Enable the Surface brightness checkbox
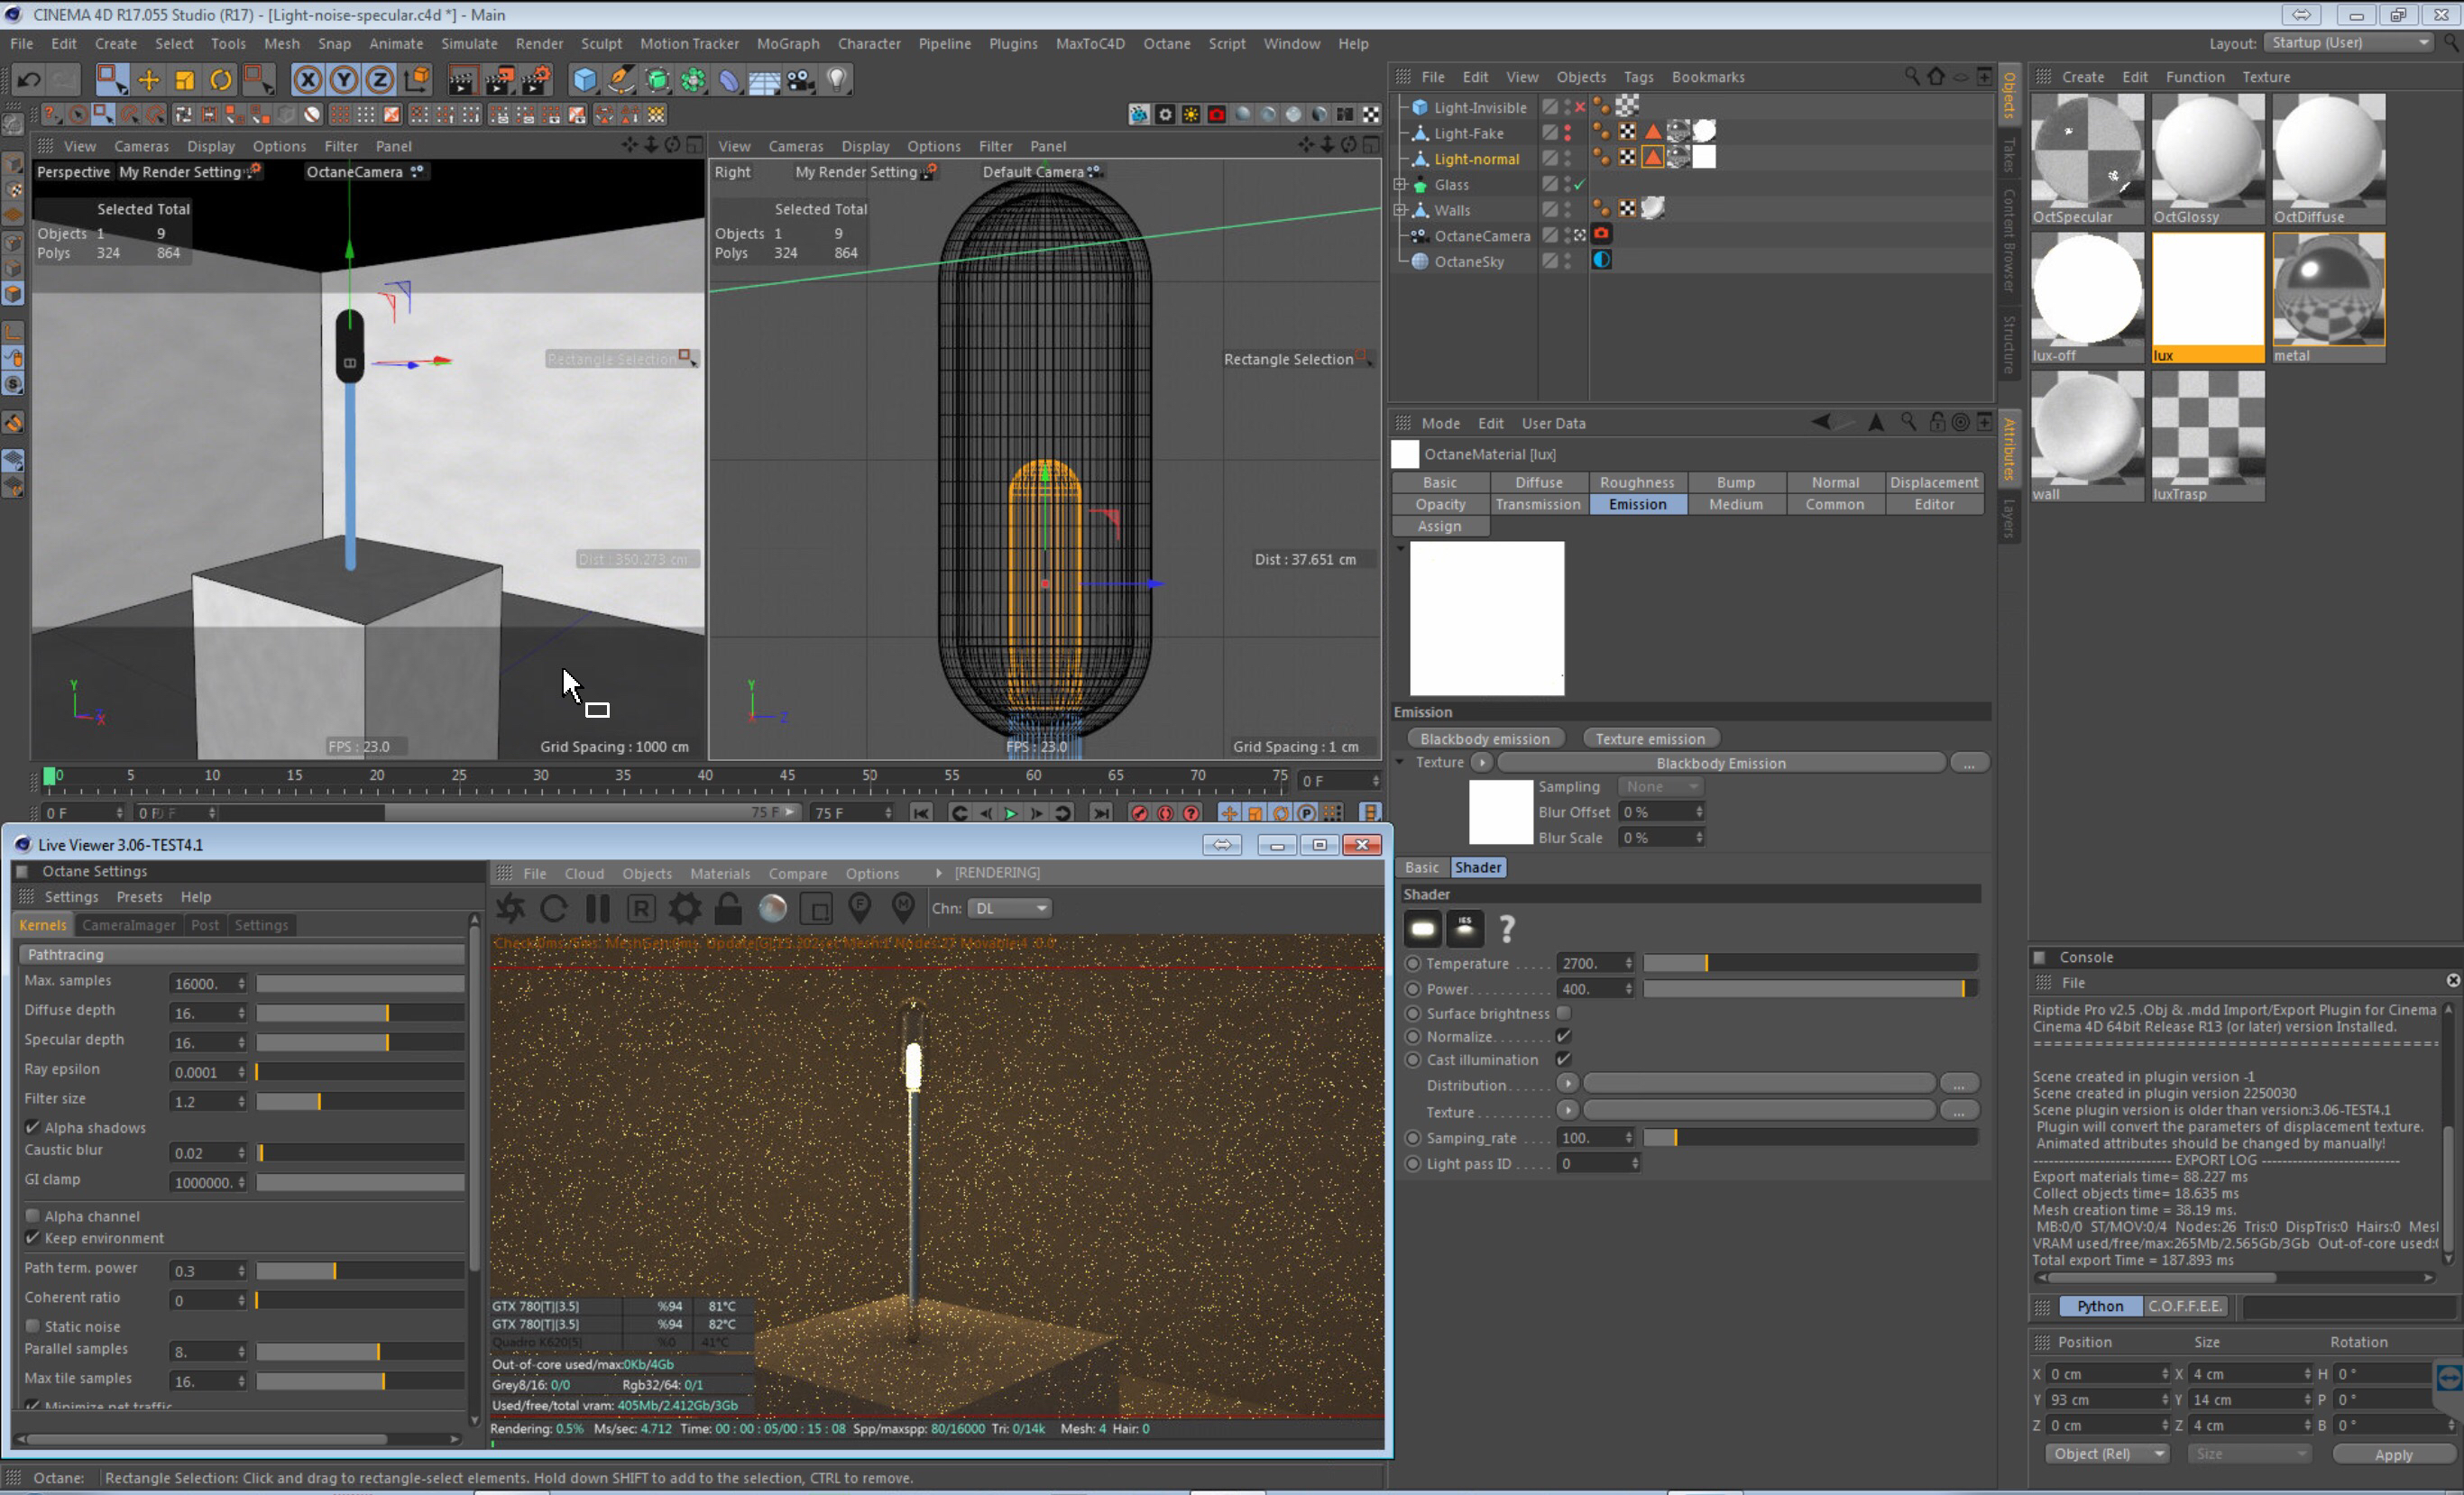 (x=1564, y=1013)
